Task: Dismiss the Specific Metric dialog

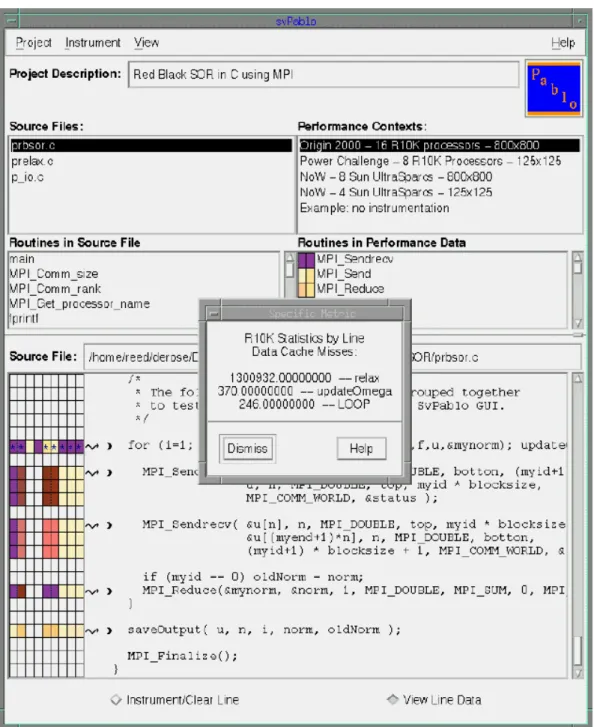Action: click(x=247, y=449)
